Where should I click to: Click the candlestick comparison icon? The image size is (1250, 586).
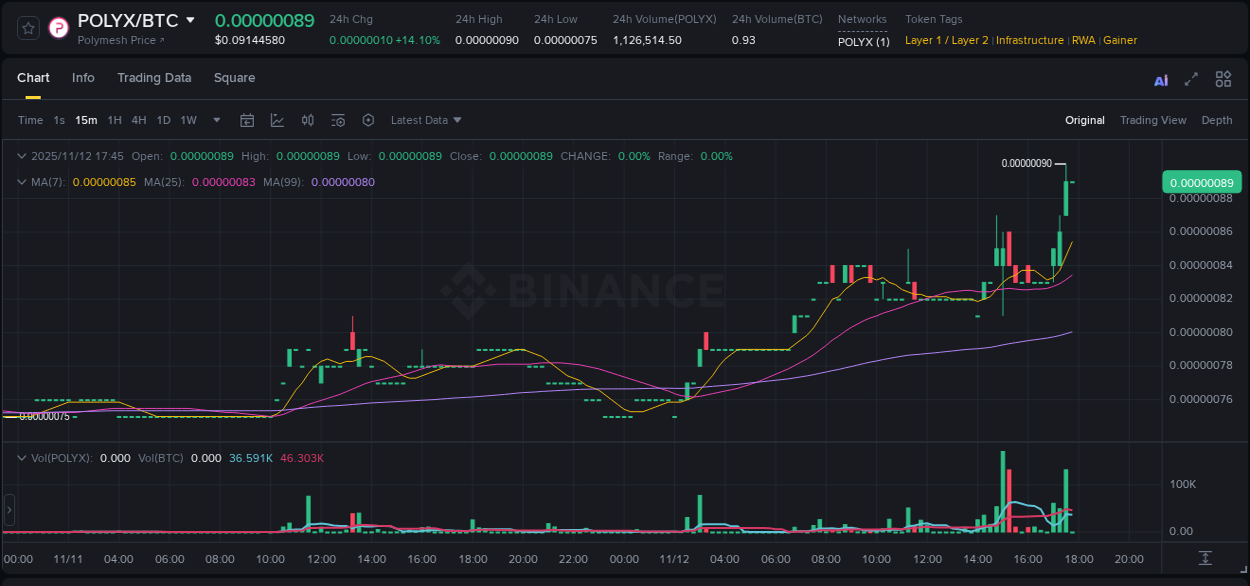pos(307,120)
